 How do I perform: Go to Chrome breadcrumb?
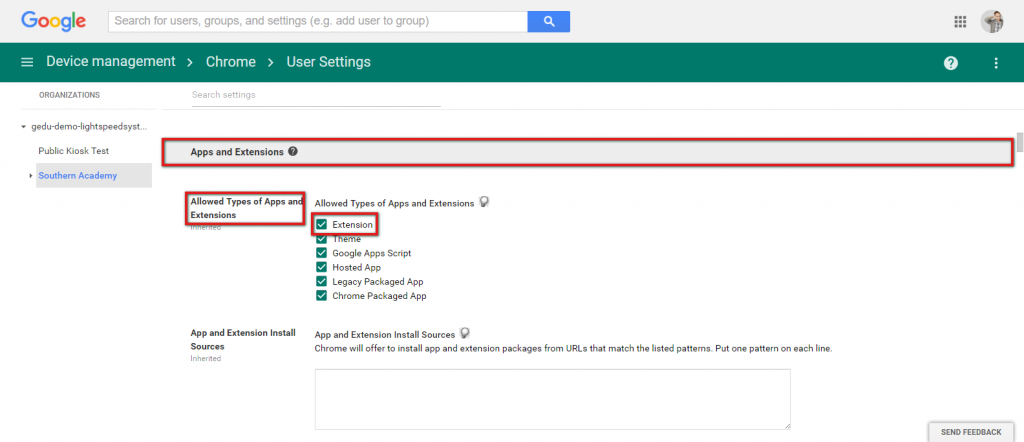pyautogui.click(x=231, y=62)
